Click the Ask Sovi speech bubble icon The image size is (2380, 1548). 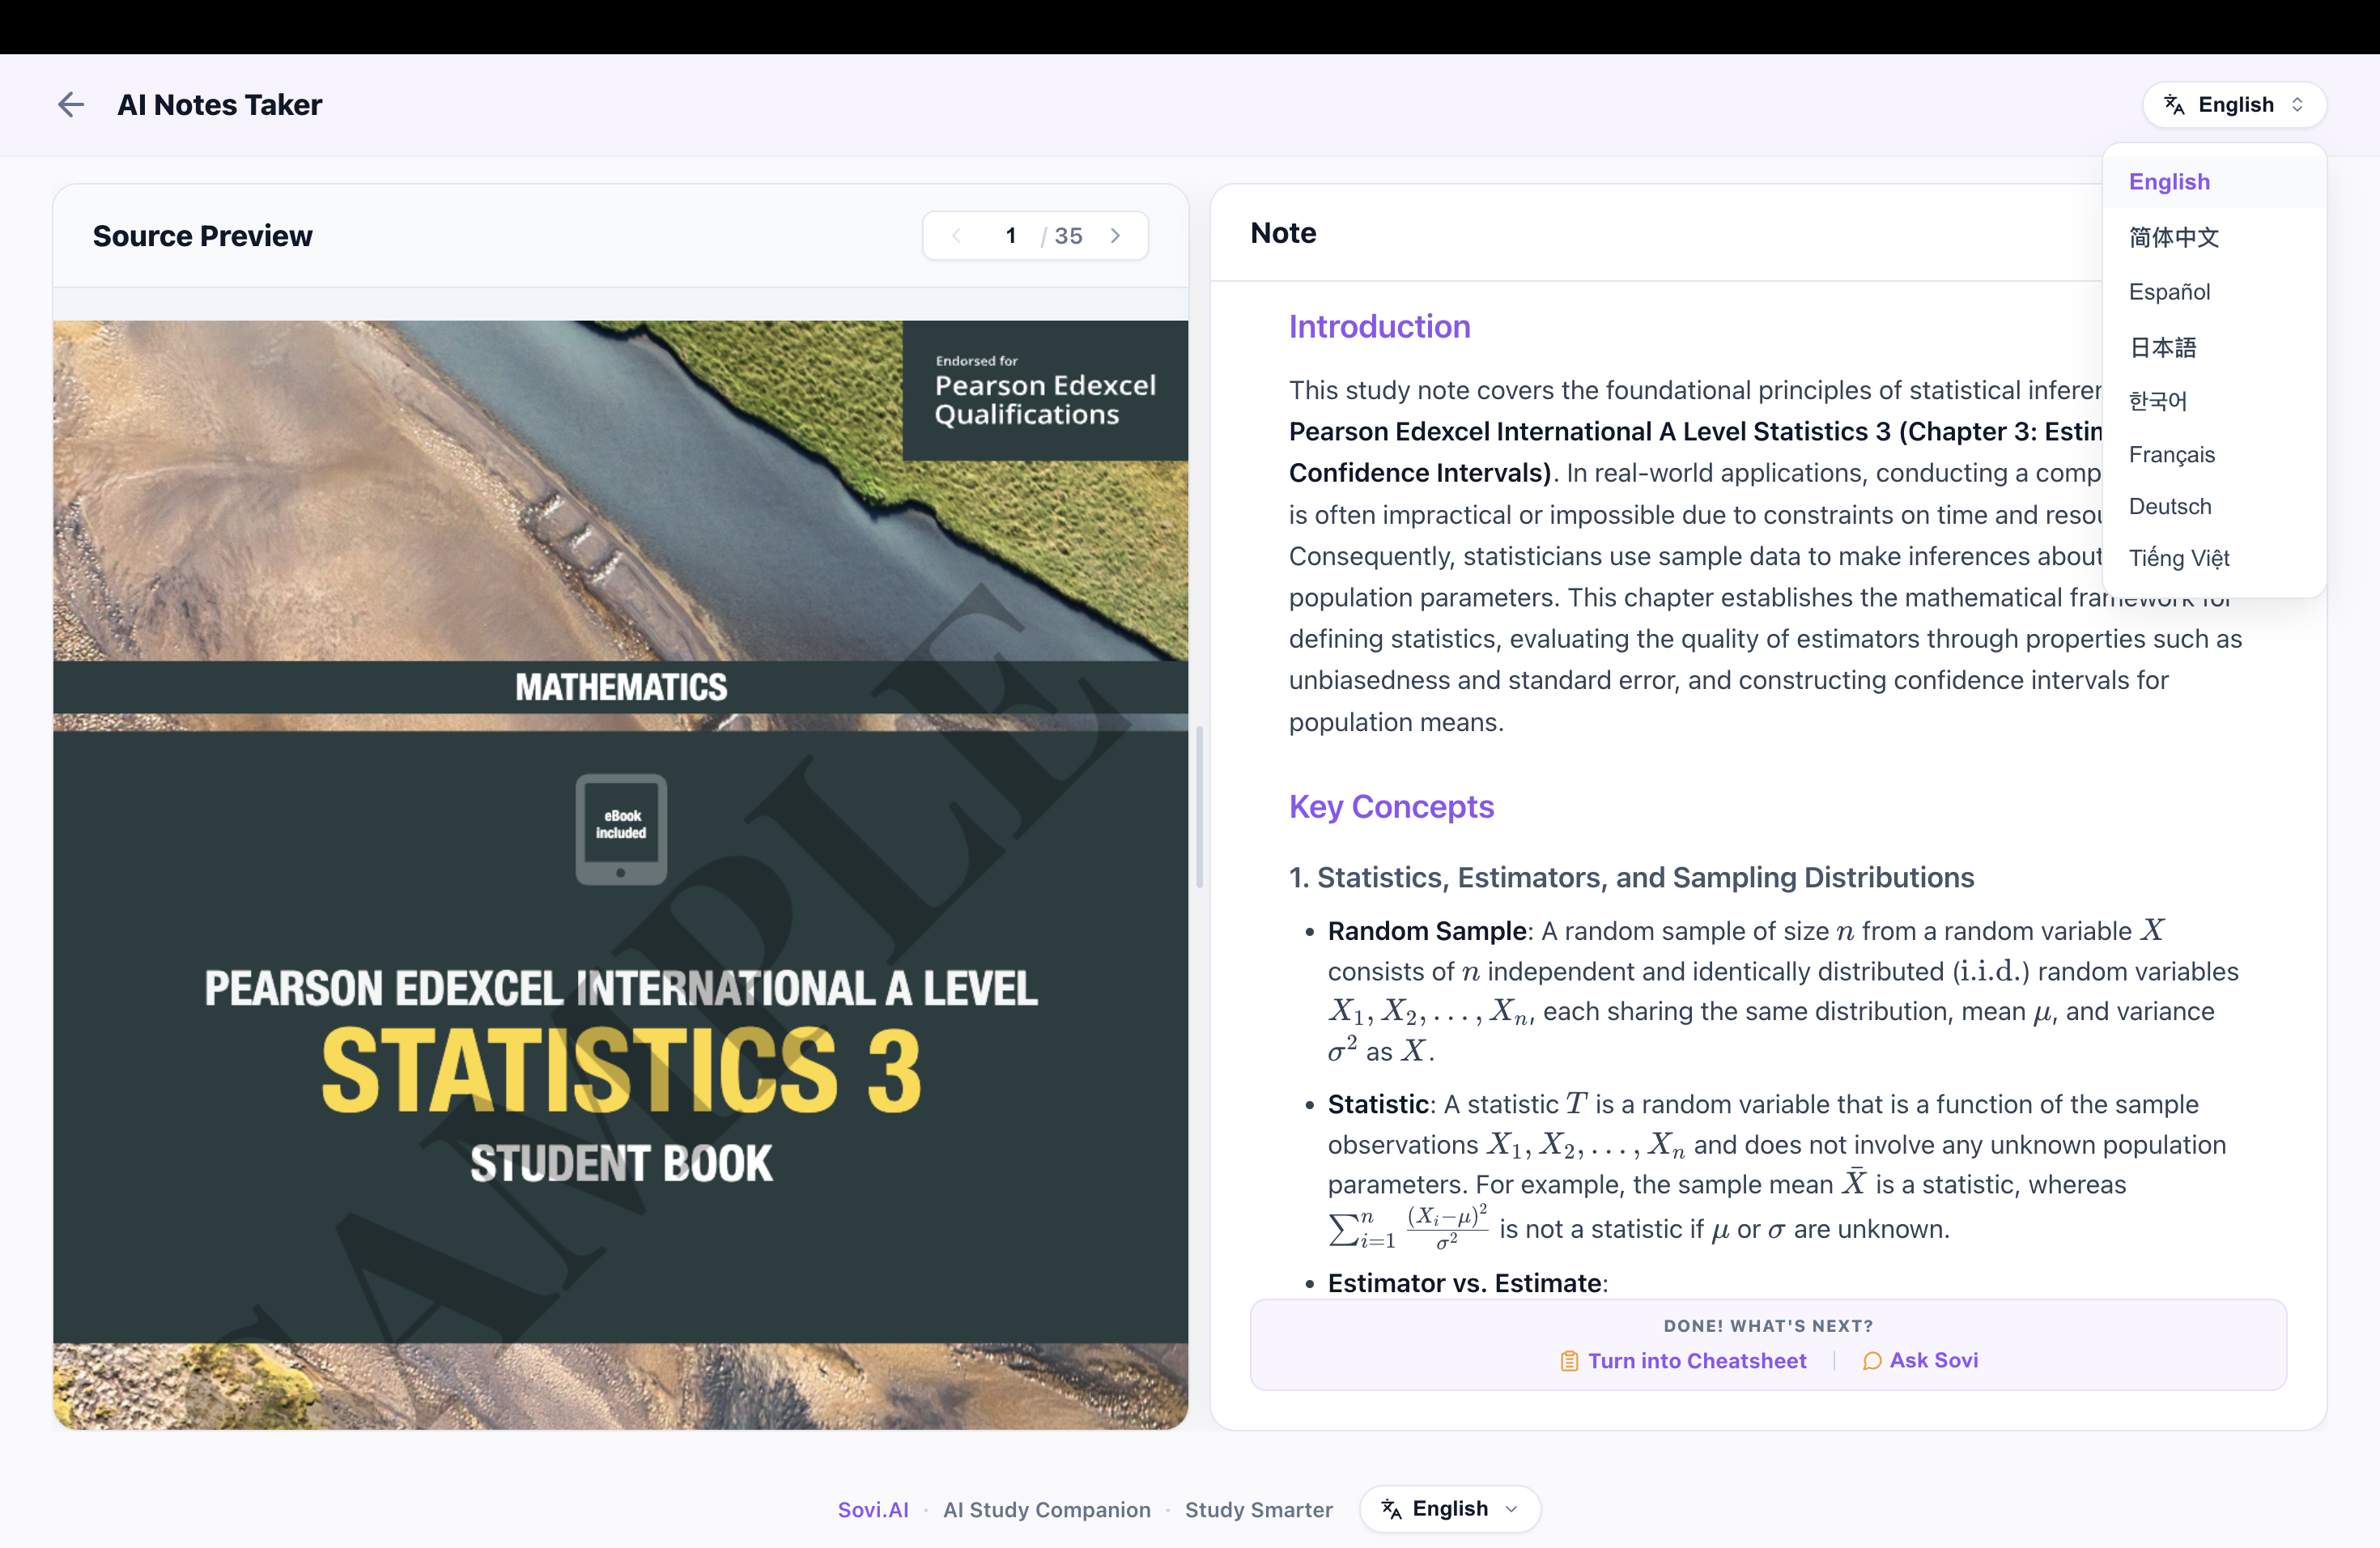pyautogui.click(x=1872, y=1361)
